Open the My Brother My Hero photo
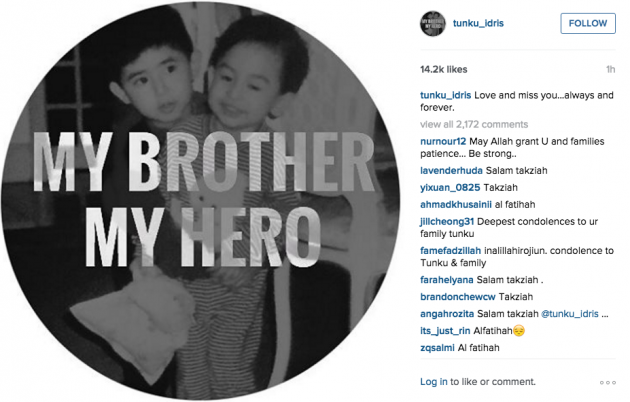The width and height of the screenshot is (630, 402). point(201,201)
